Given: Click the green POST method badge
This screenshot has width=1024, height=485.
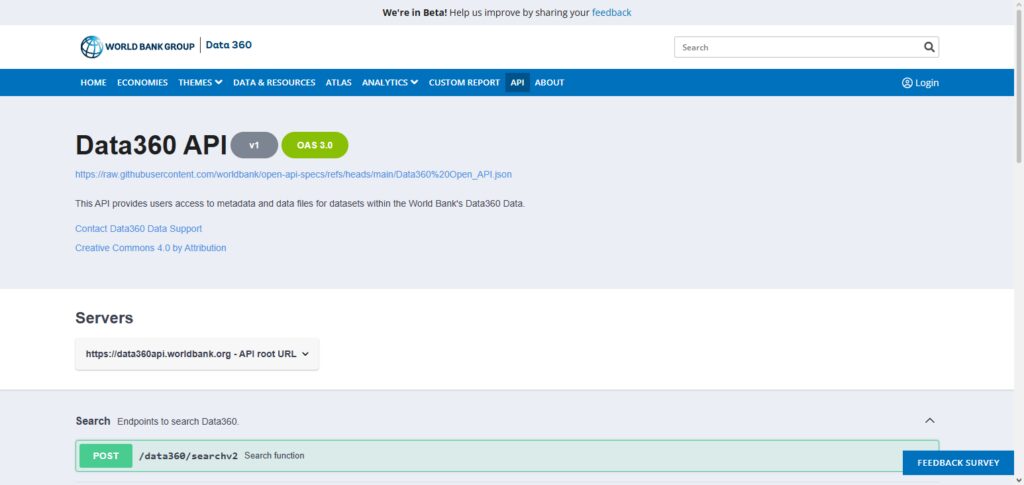Looking at the screenshot, I should (106, 456).
